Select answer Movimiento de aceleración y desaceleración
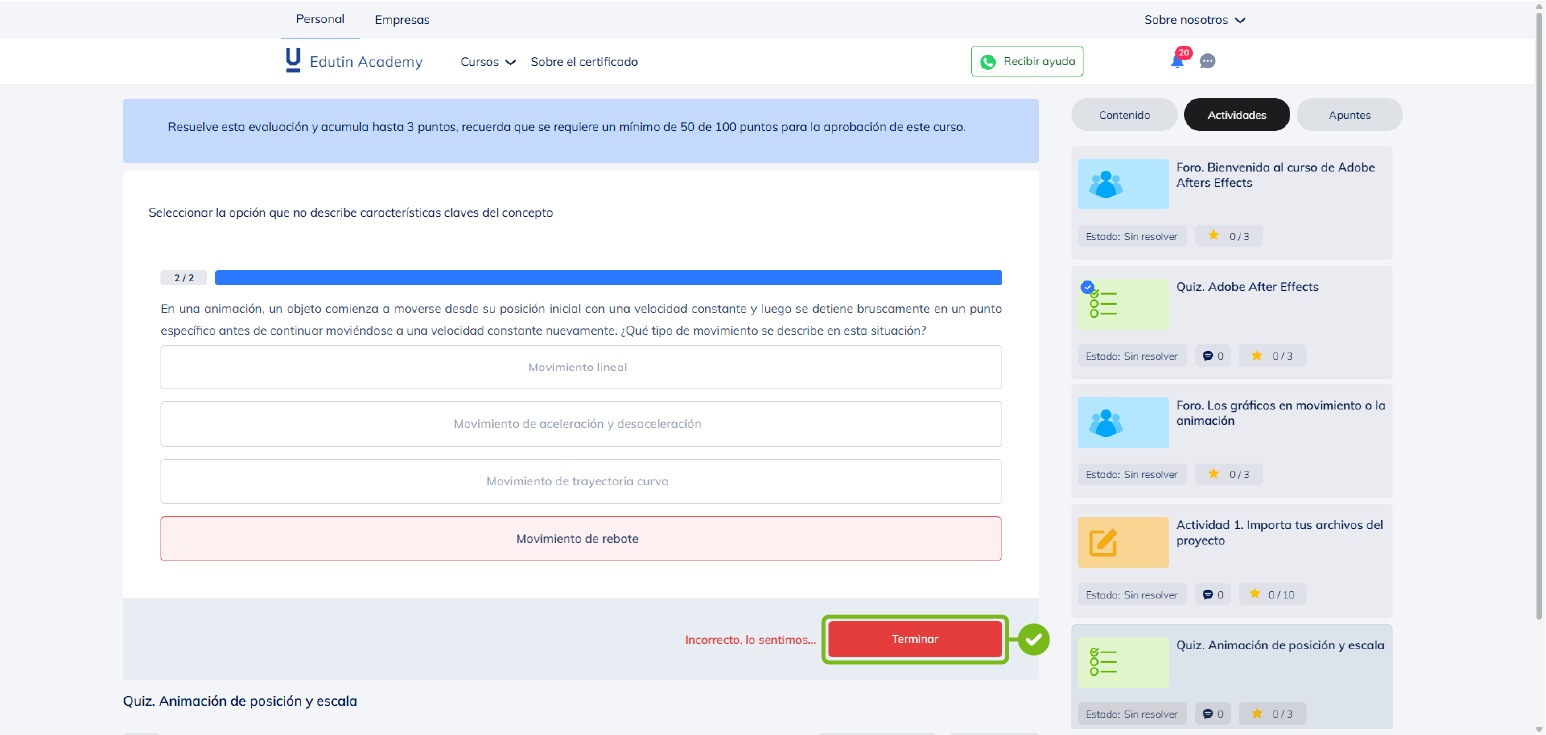 pyautogui.click(x=580, y=424)
